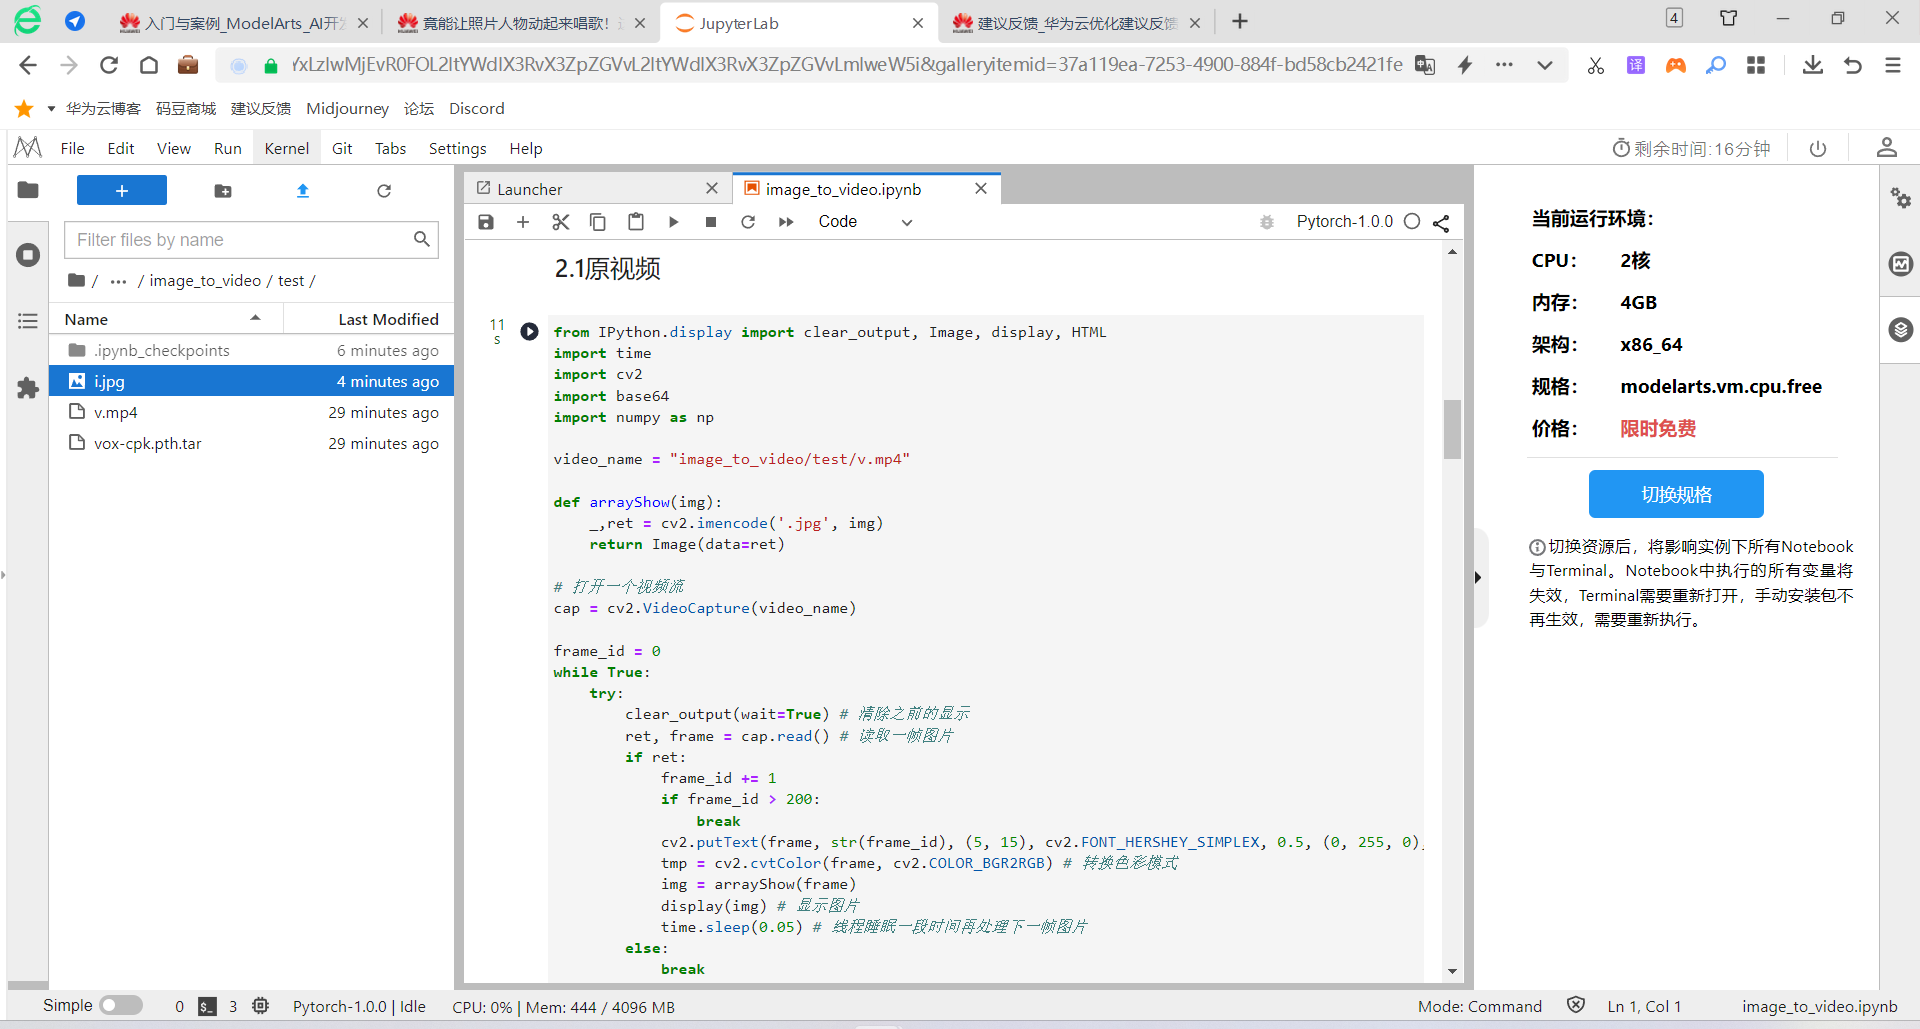Click the save notebook icon

tap(486, 222)
